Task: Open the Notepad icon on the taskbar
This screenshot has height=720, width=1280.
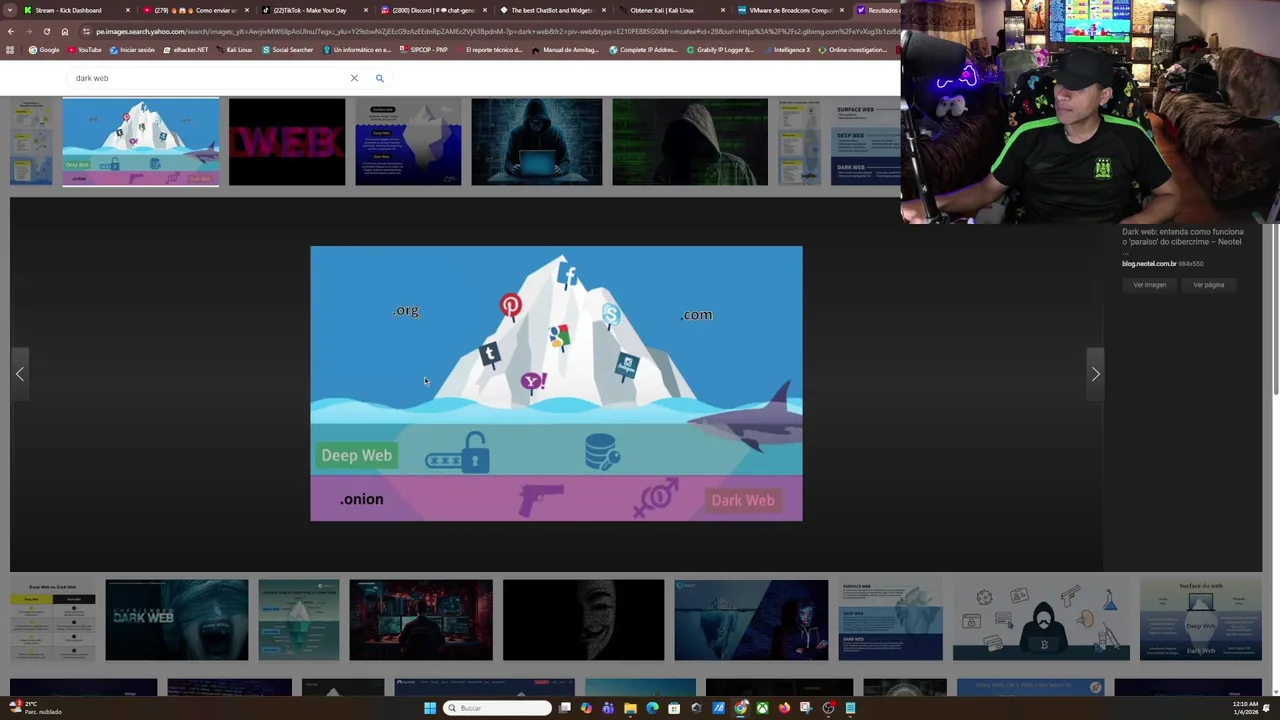Action: pos(850,708)
